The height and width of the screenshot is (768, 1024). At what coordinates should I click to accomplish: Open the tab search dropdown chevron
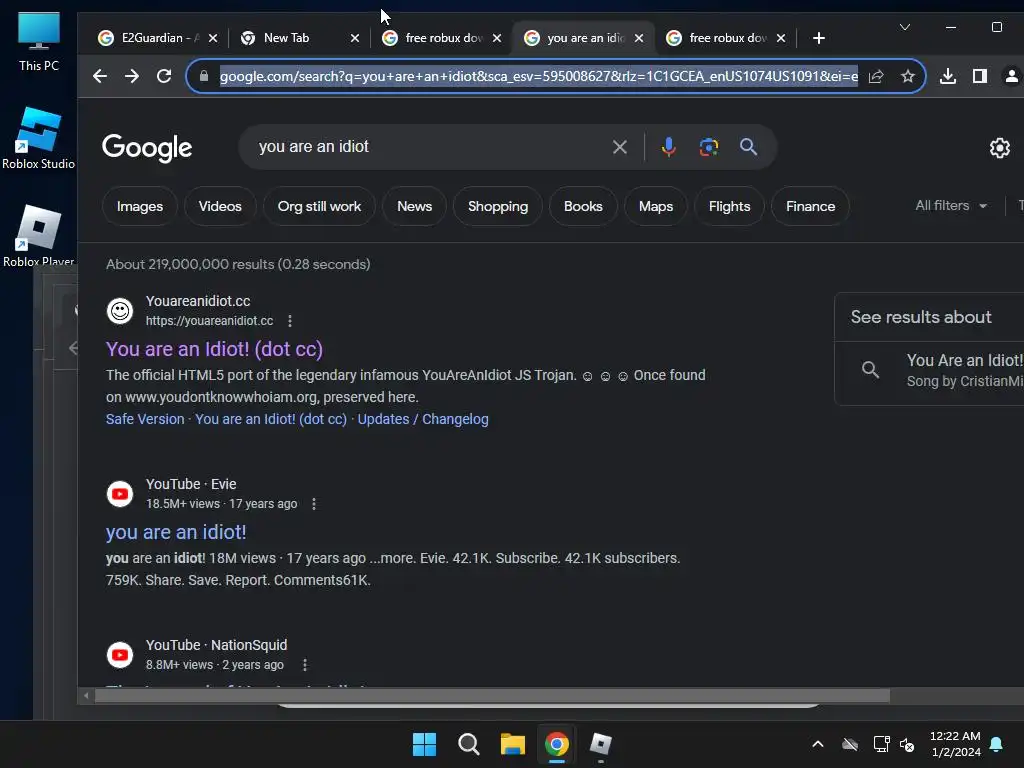click(904, 27)
